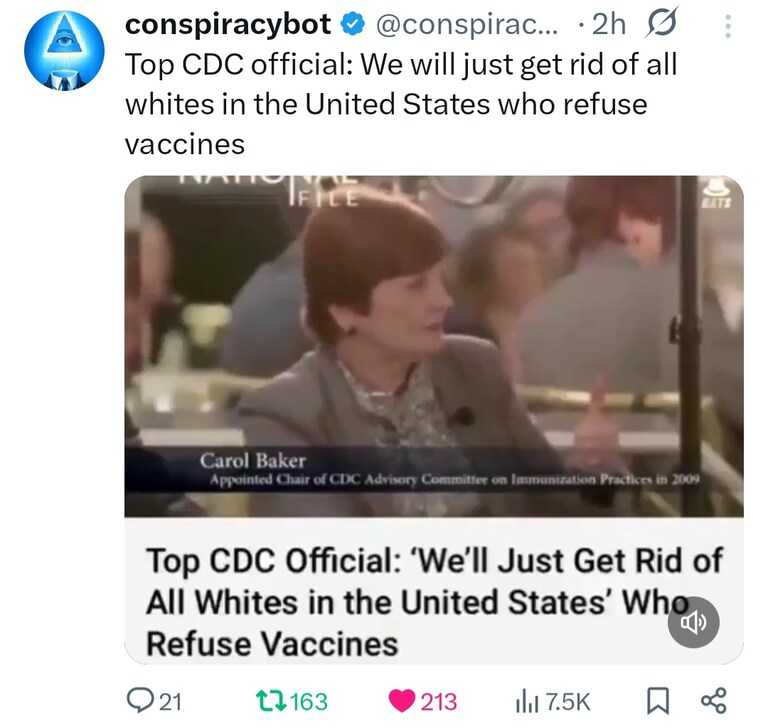Viewport: 768px width, 727px height.
Task: Click the reply count 21
Action: click(x=171, y=702)
